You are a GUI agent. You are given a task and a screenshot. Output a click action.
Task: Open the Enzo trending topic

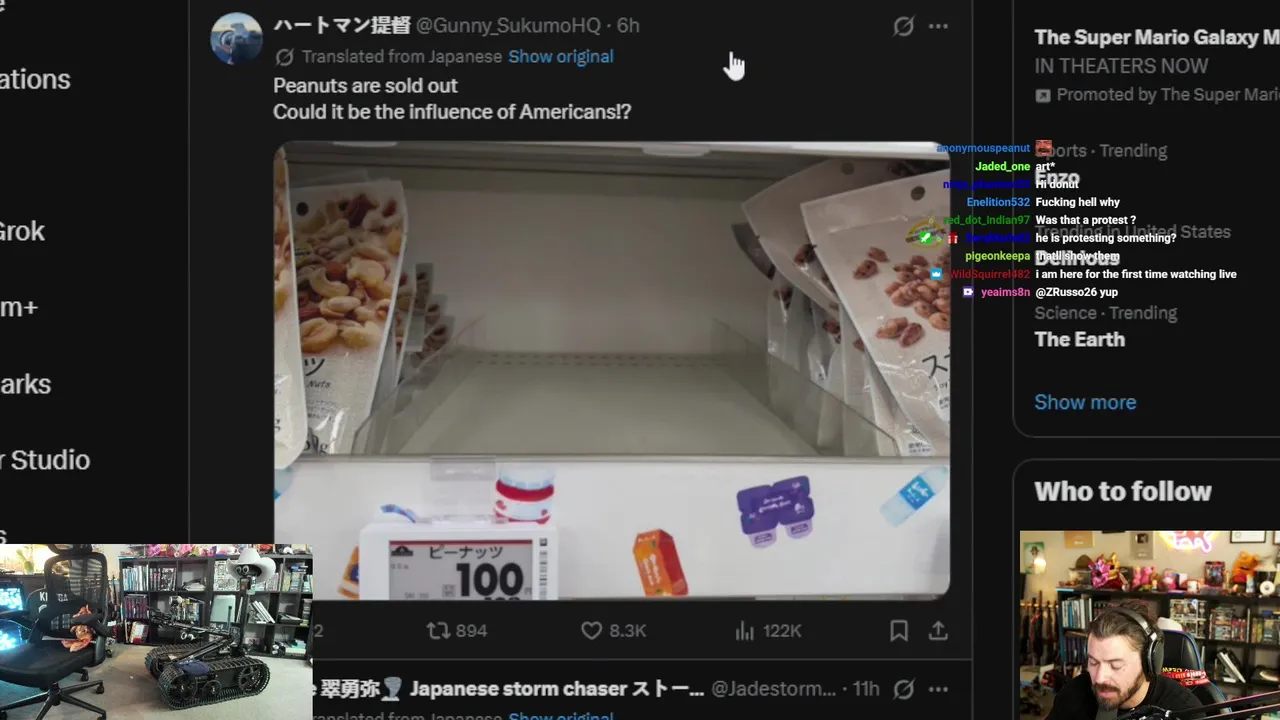(x=1058, y=178)
